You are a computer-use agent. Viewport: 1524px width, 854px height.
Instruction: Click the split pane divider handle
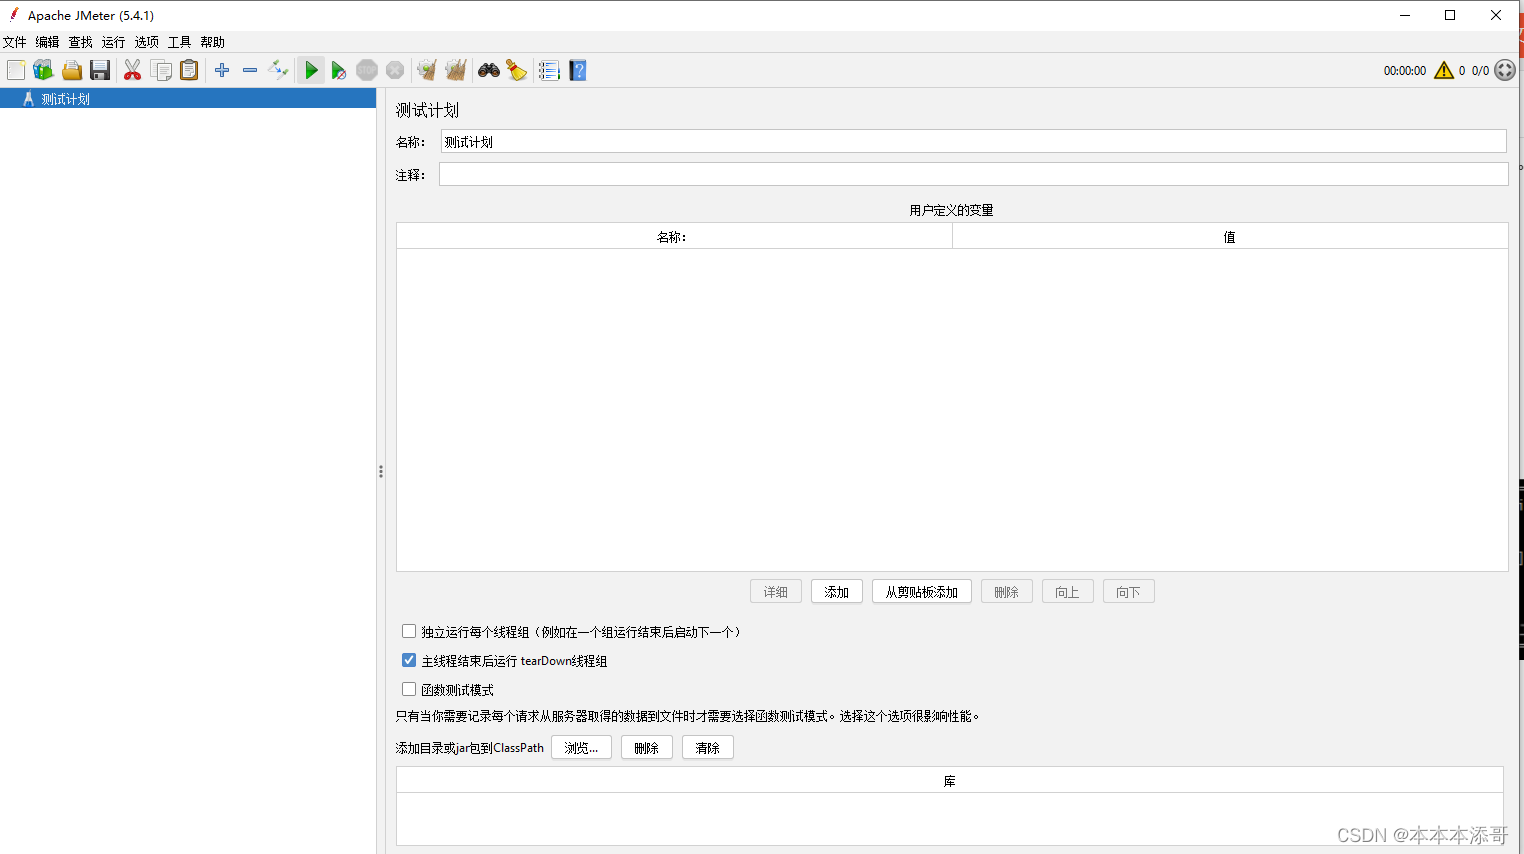(x=381, y=471)
